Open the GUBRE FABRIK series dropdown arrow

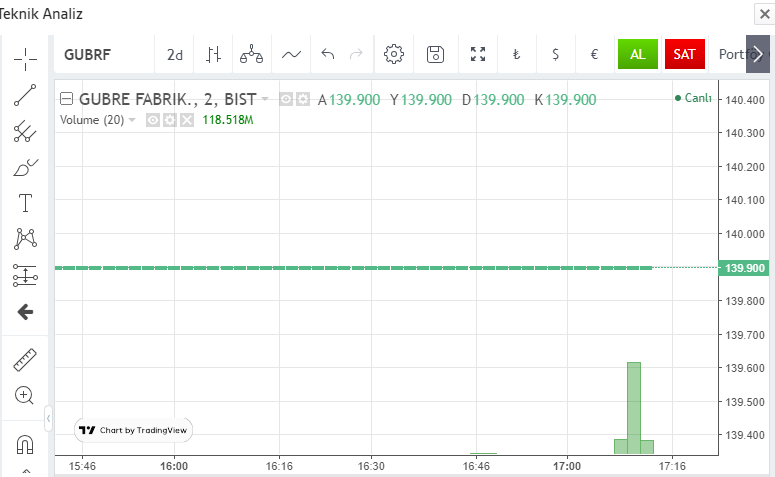pos(265,99)
